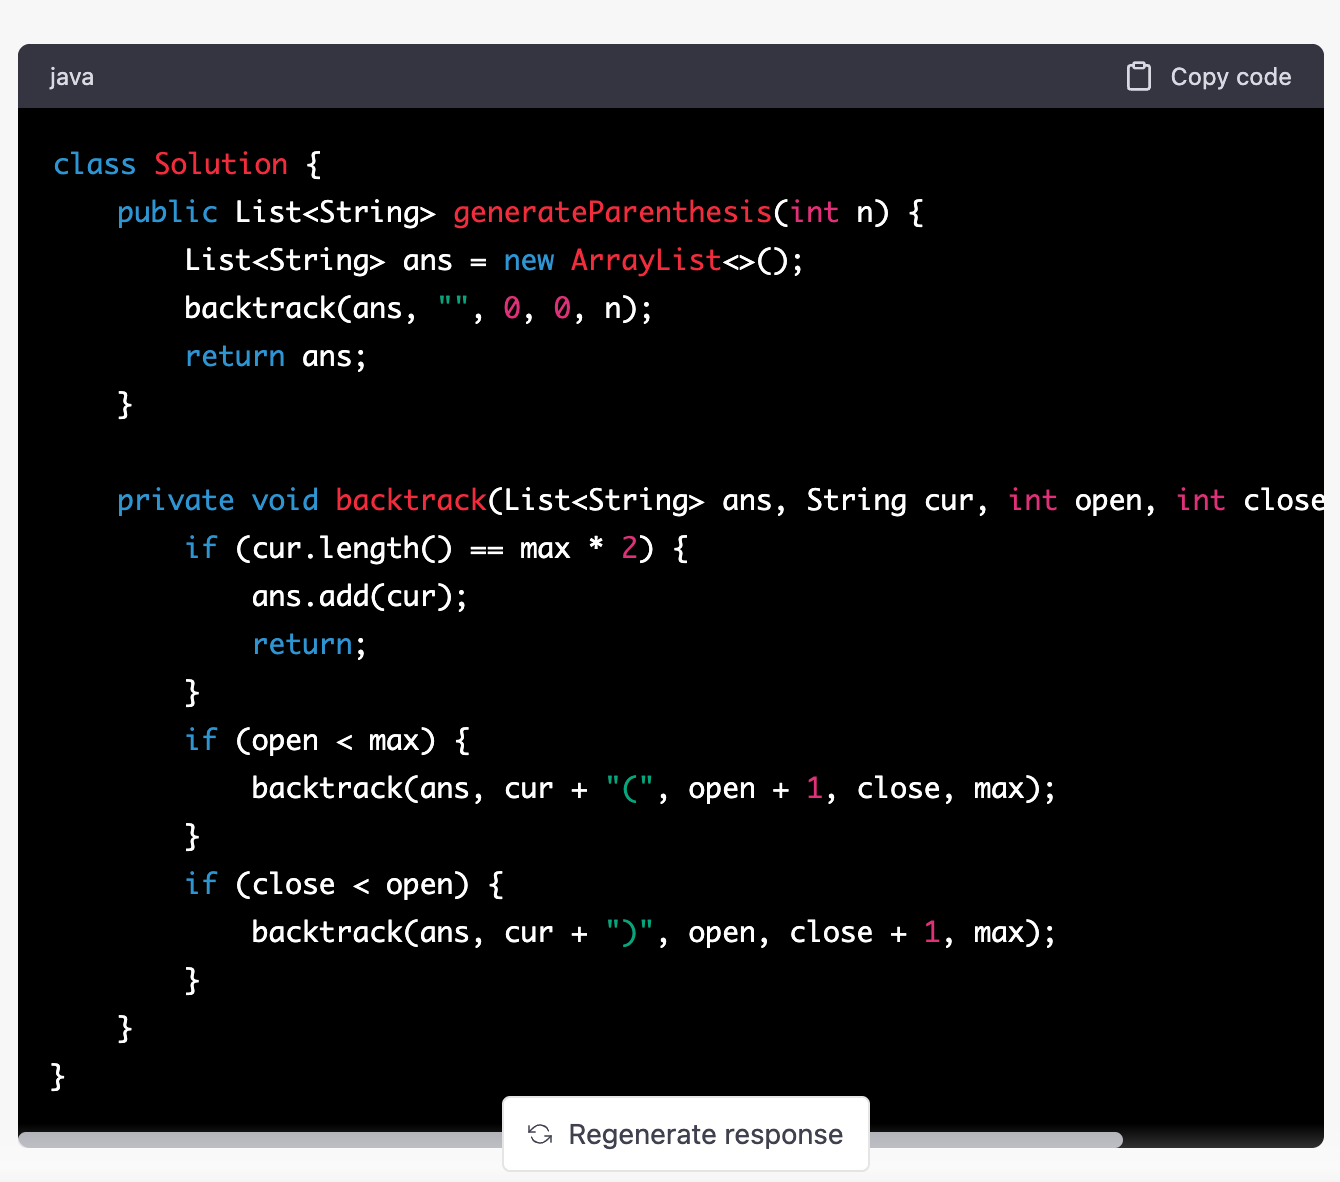Viewport: 1340px width, 1182px height.
Task: Click the line adding "(" to cur
Action: [653, 788]
